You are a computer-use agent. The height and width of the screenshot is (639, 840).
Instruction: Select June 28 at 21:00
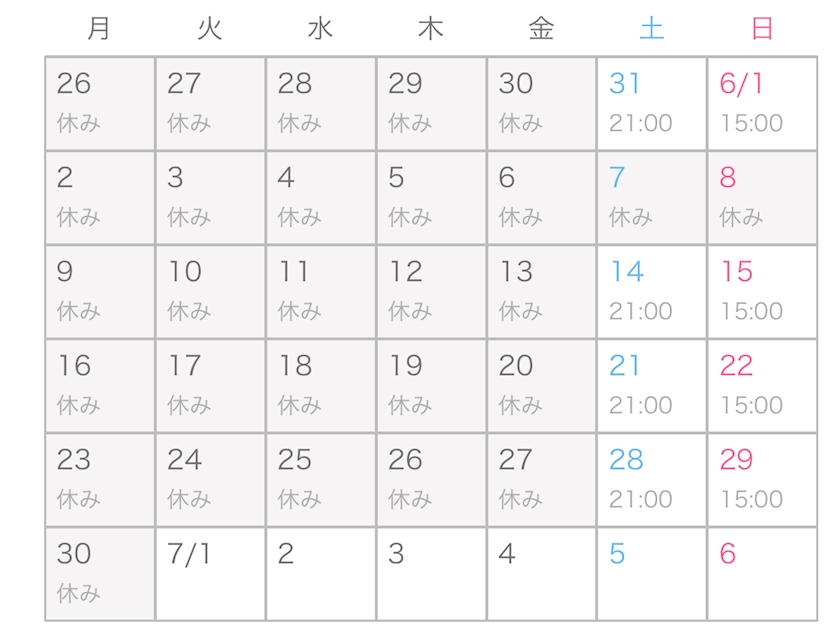pos(651,480)
